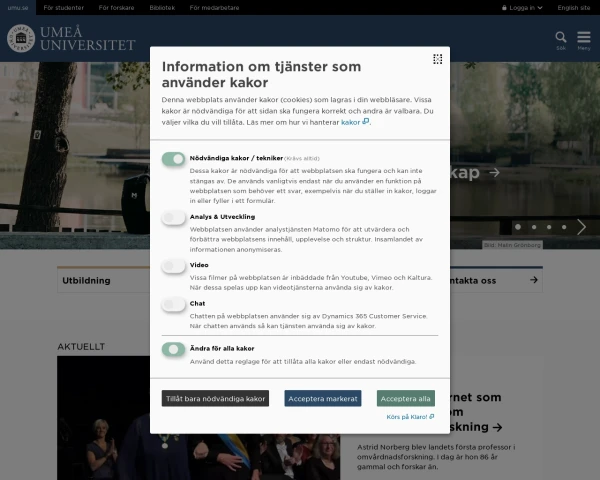Open Bibliotek menu item
The width and height of the screenshot is (600, 480).
pos(162,8)
